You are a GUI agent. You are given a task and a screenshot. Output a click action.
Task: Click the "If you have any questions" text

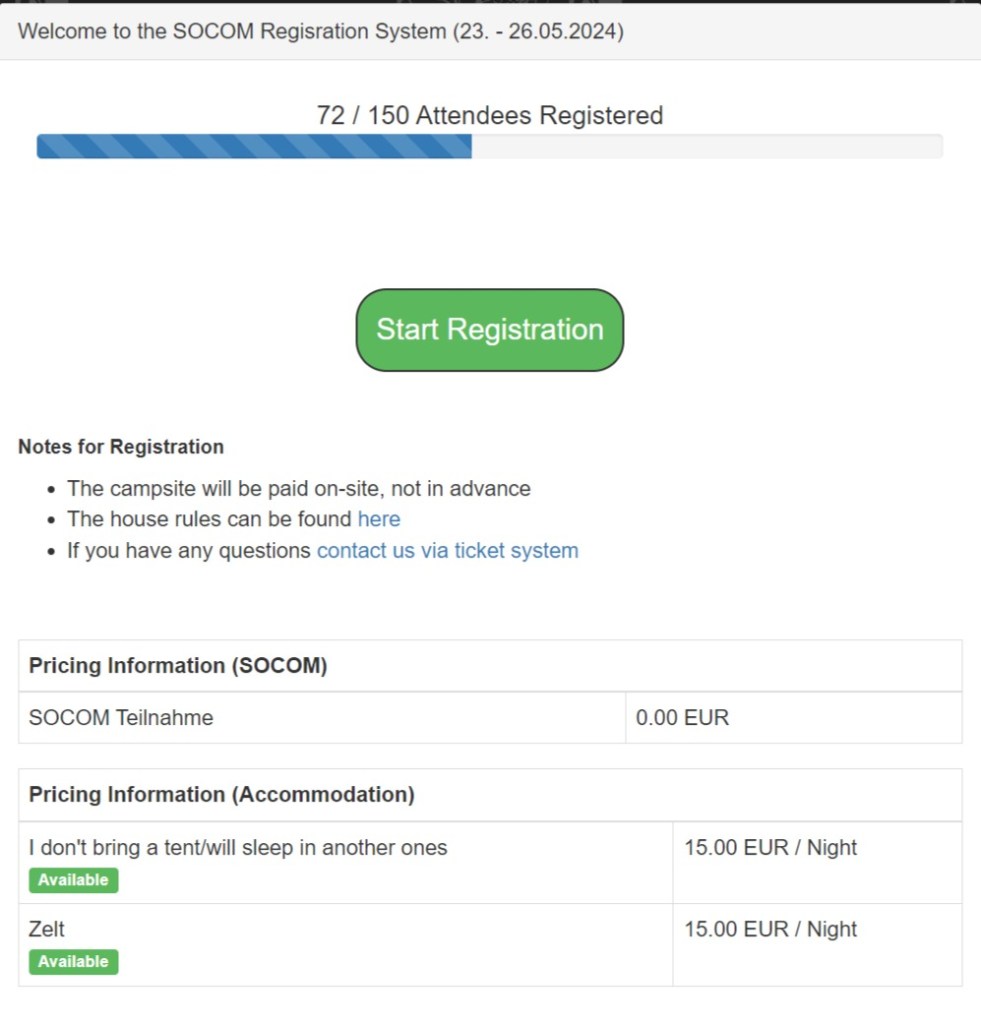pyautogui.click(x=189, y=550)
